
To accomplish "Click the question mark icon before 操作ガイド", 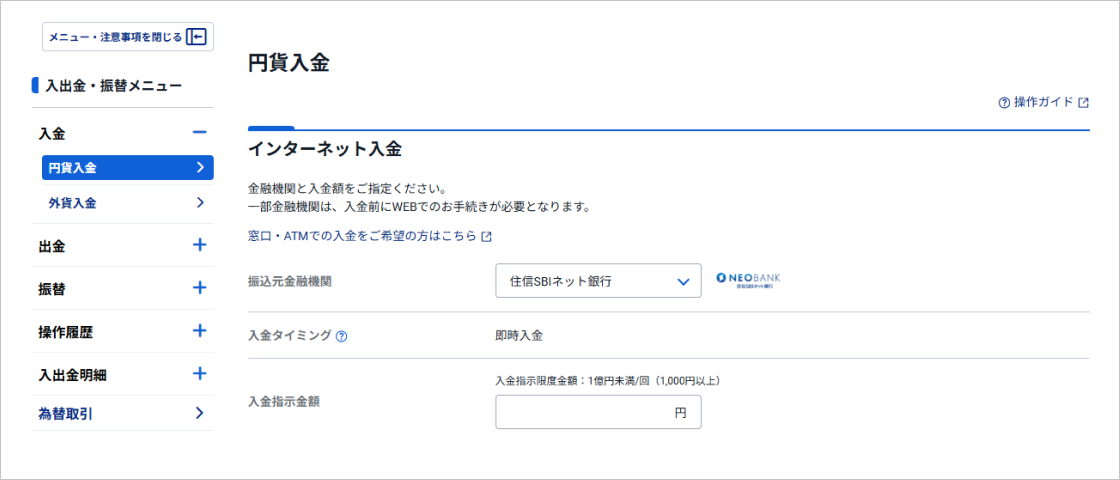I will tap(1004, 103).
